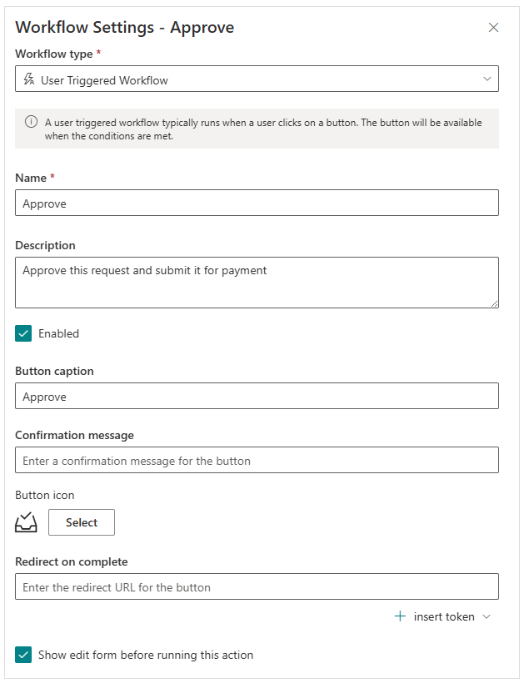Focus the Name input field
This screenshot has width=521, height=681.
click(257, 202)
